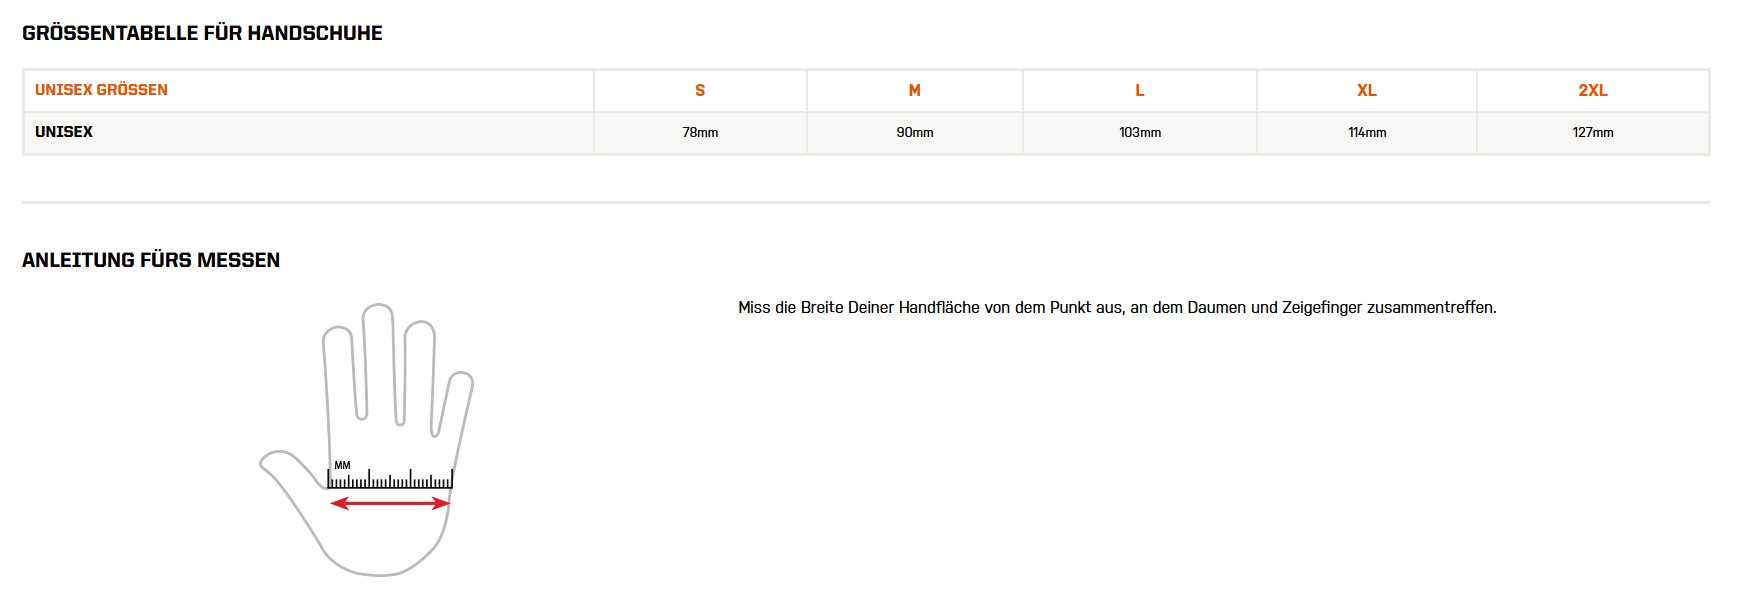Select the 2XL size column header
This screenshot has height=601, width=1741.
tap(1592, 90)
